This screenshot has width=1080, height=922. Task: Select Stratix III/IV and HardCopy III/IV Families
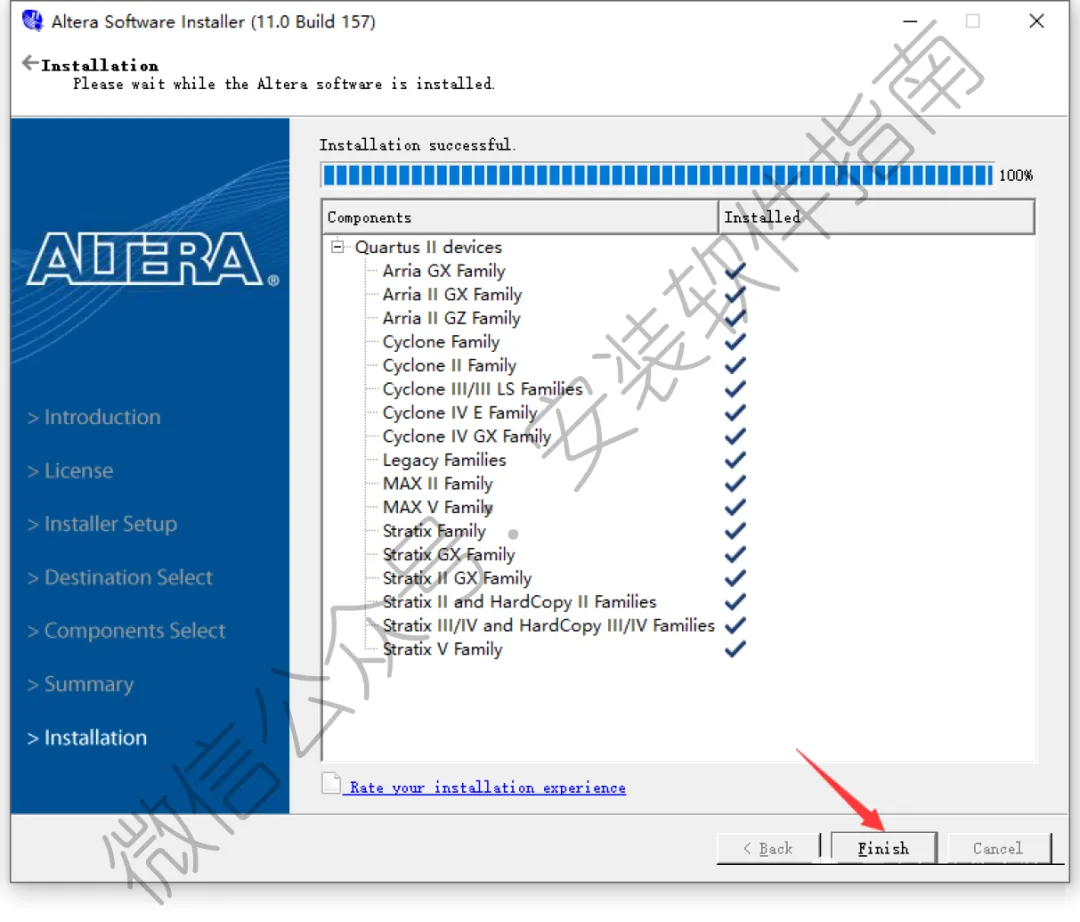[549, 625]
